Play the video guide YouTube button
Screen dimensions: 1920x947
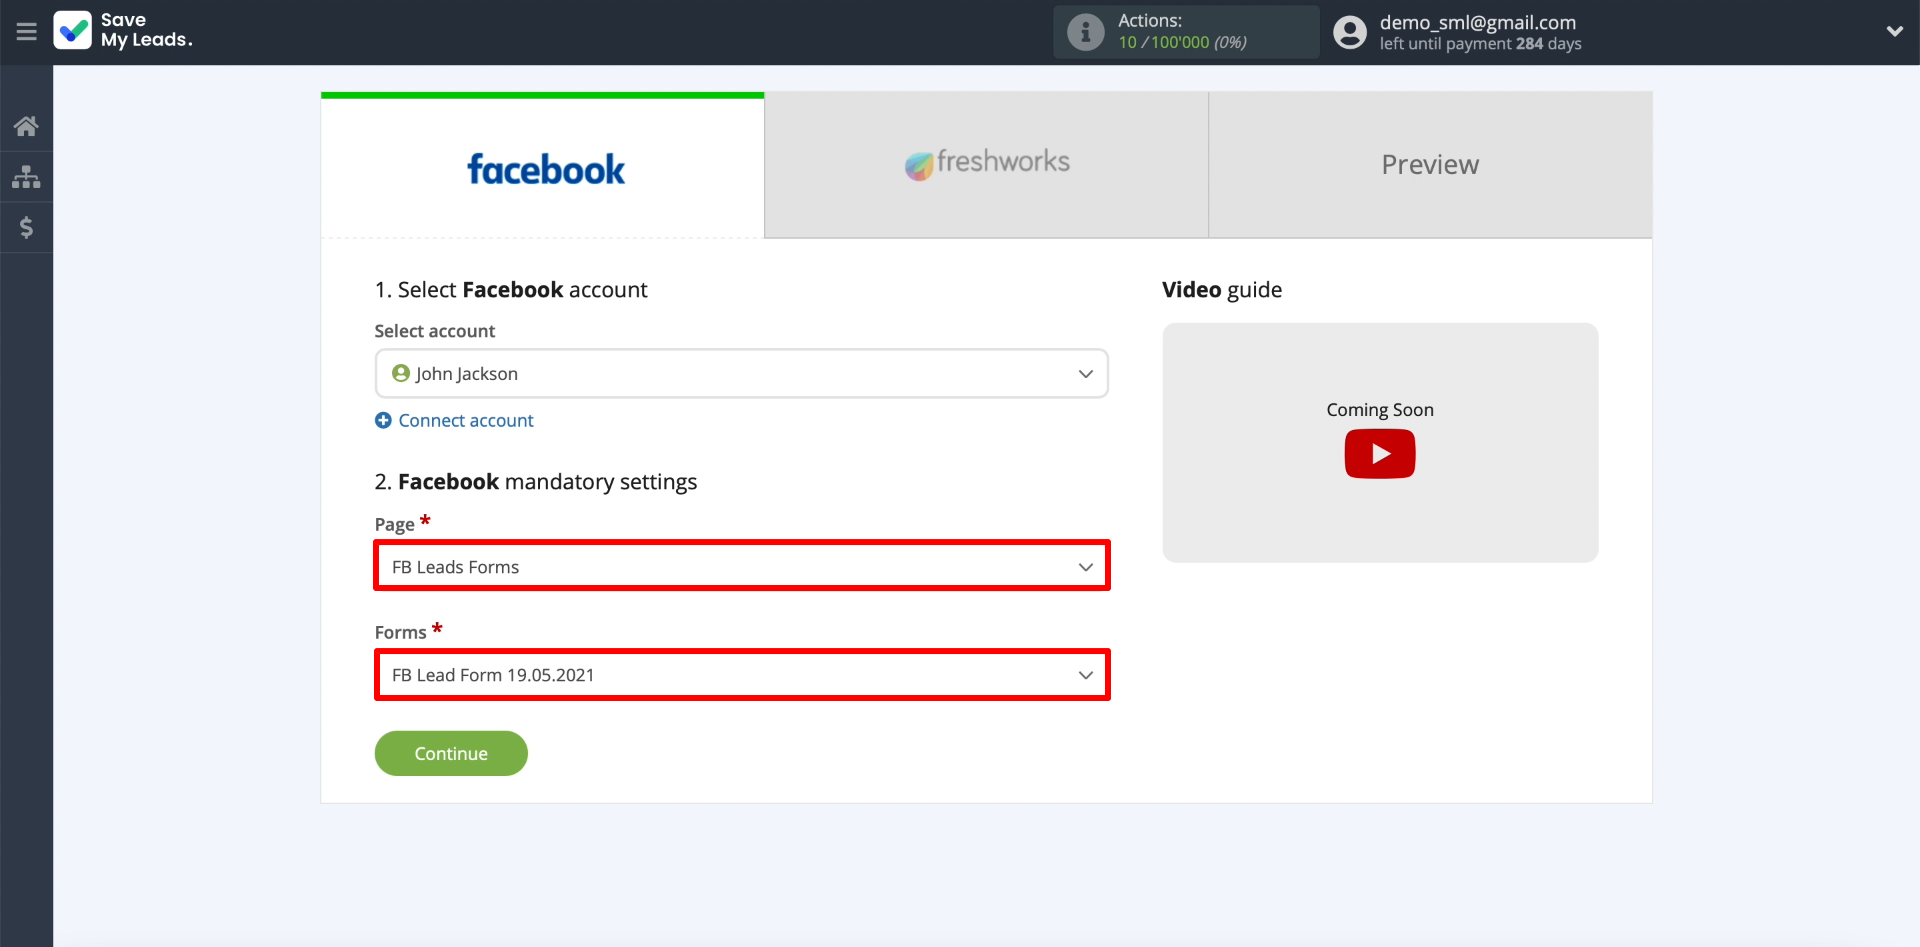click(1379, 454)
